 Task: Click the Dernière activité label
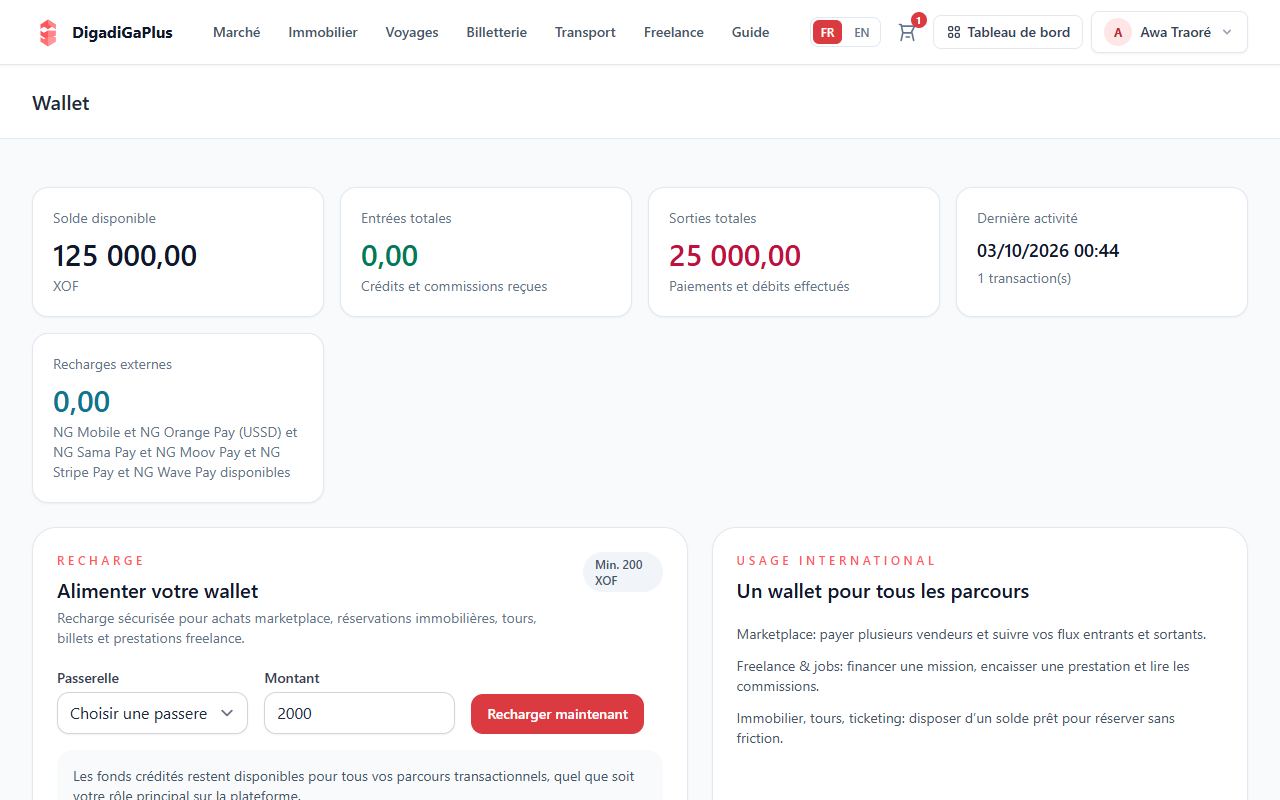pyautogui.click(x=1027, y=218)
